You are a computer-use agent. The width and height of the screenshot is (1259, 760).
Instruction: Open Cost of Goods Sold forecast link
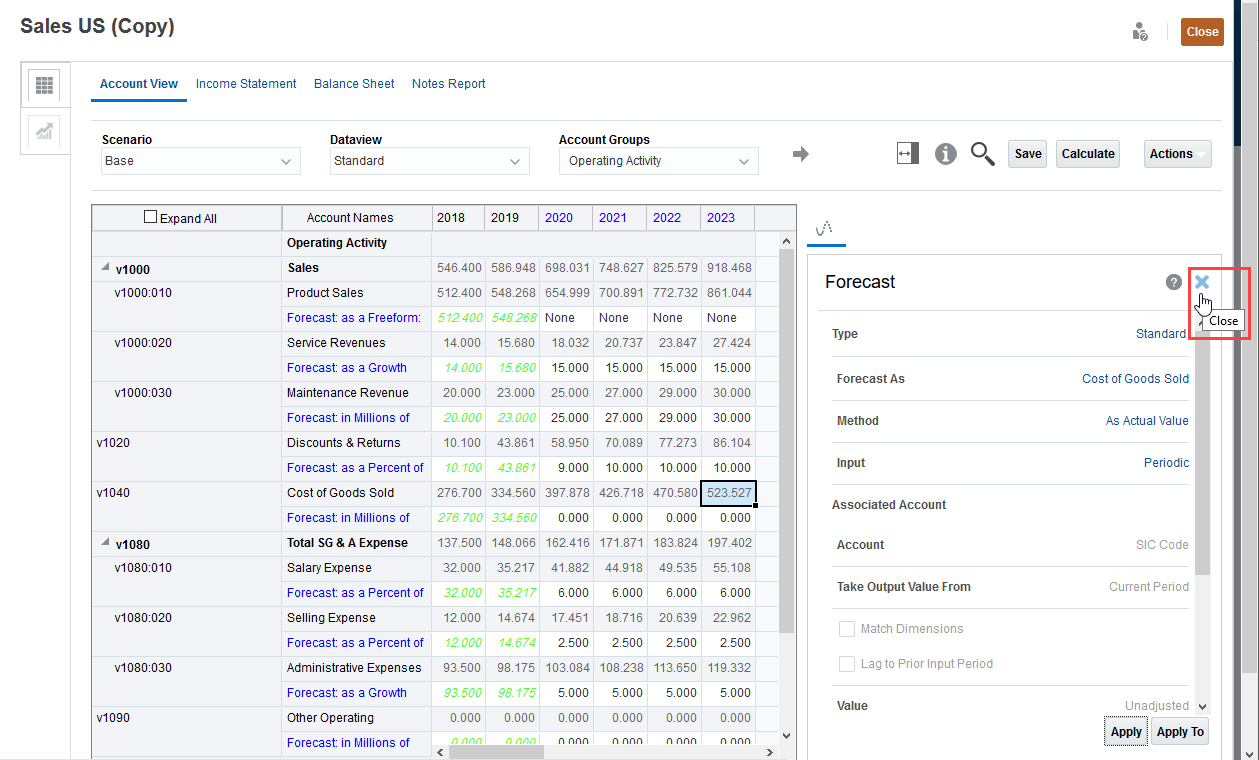click(x=348, y=518)
